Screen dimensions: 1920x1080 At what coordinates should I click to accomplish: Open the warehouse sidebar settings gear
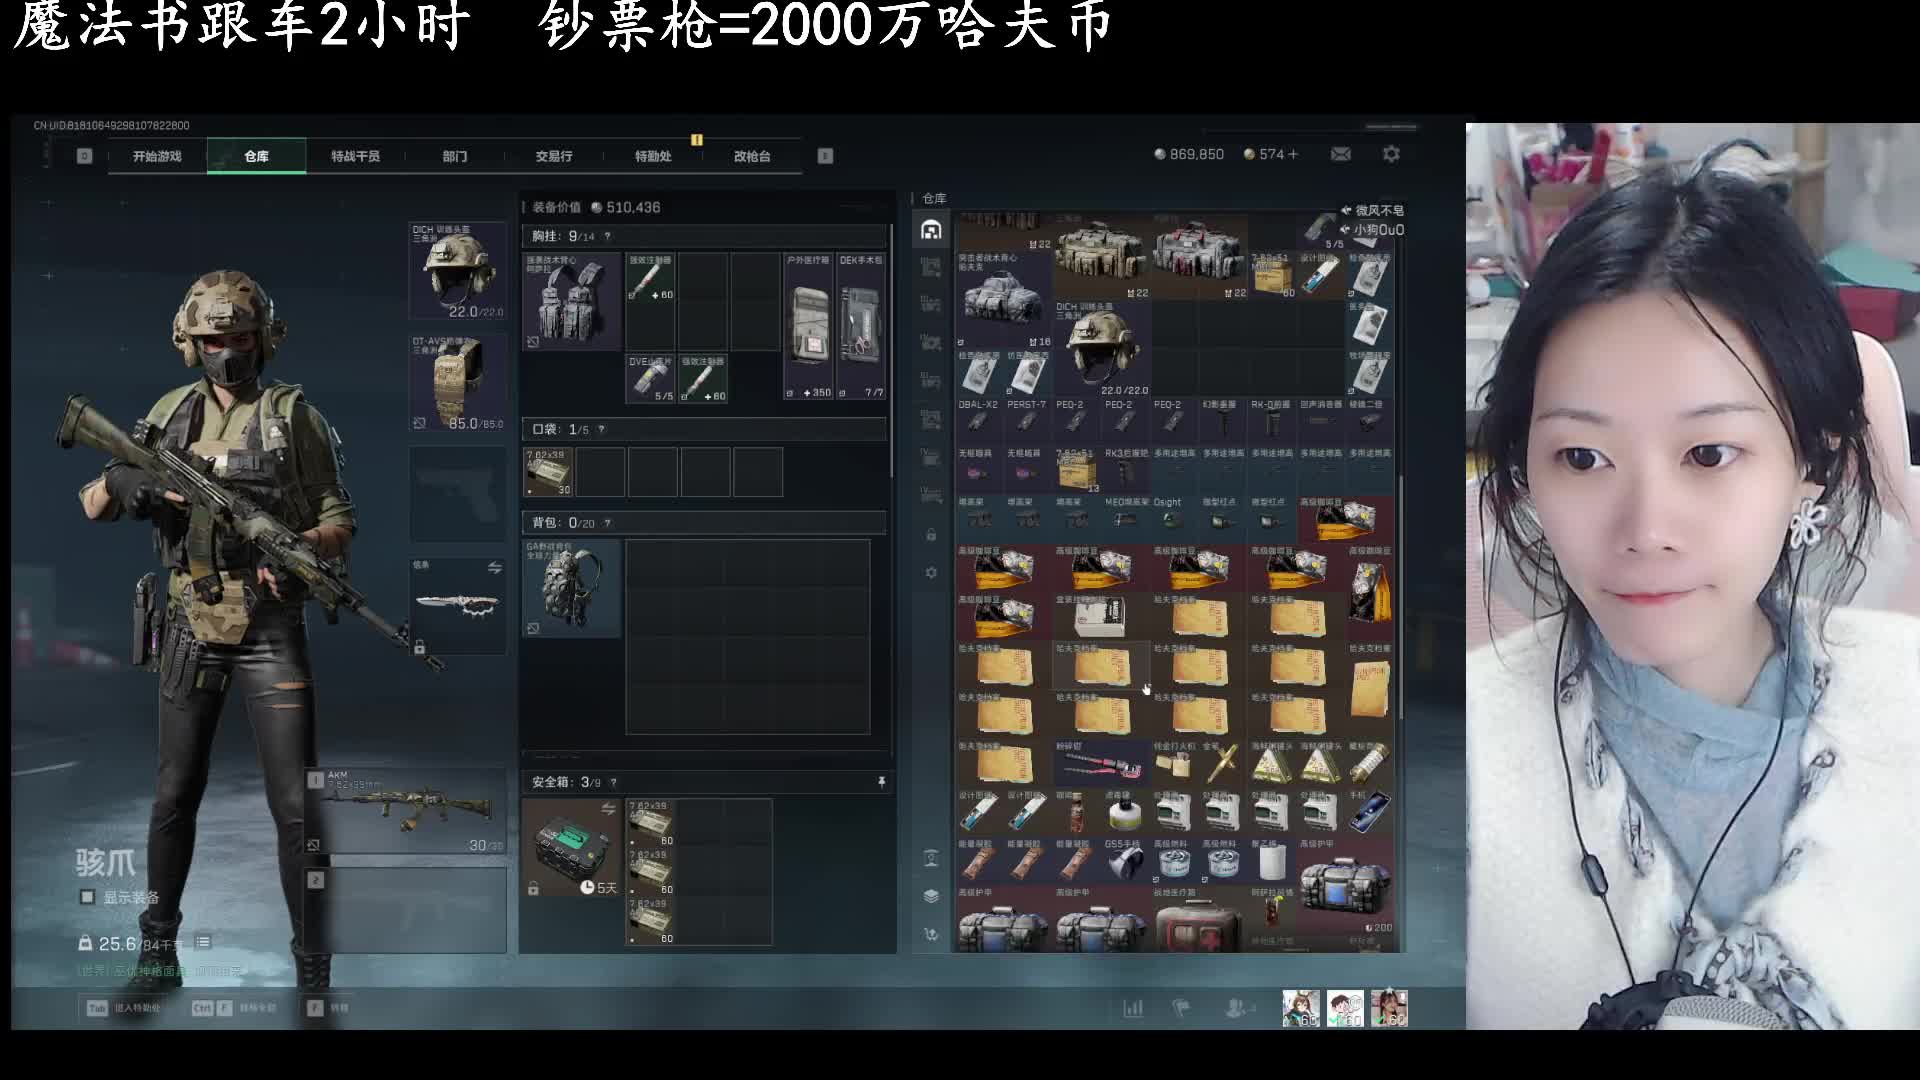(931, 573)
